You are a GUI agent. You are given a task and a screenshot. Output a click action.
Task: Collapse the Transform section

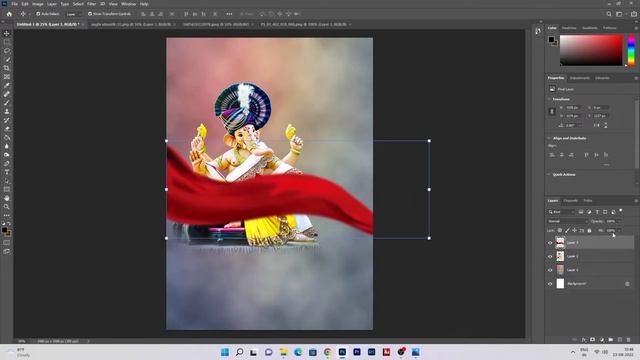tap(549, 99)
